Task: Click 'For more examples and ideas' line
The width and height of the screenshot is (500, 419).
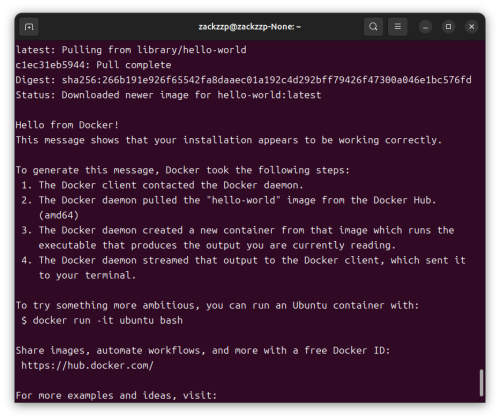Action: coord(116,395)
